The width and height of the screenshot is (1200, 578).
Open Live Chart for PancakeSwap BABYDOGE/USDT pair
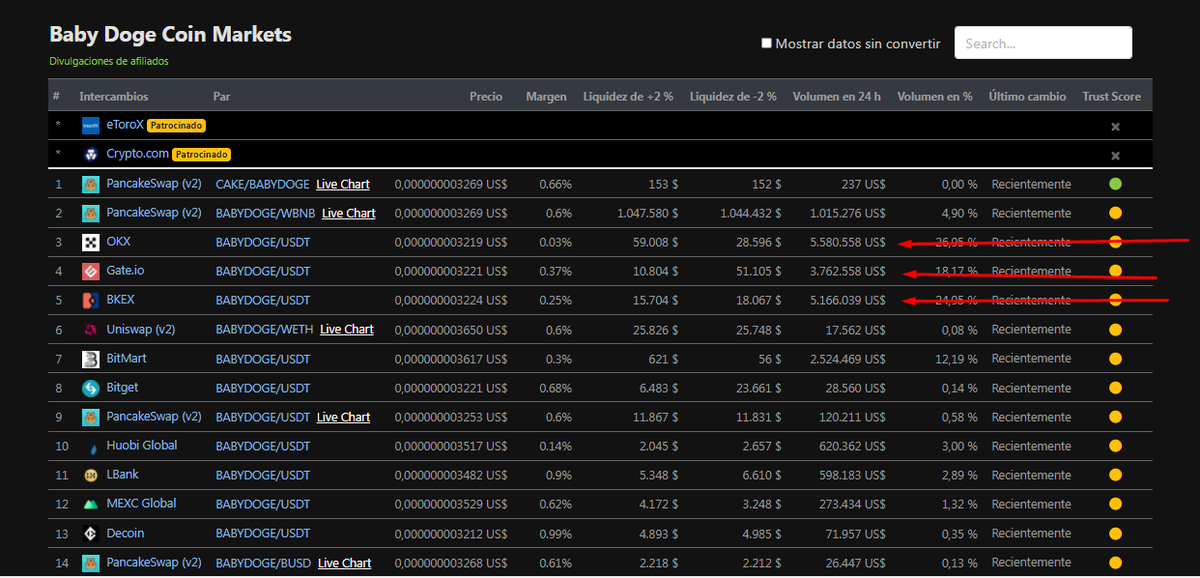click(344, 417)
